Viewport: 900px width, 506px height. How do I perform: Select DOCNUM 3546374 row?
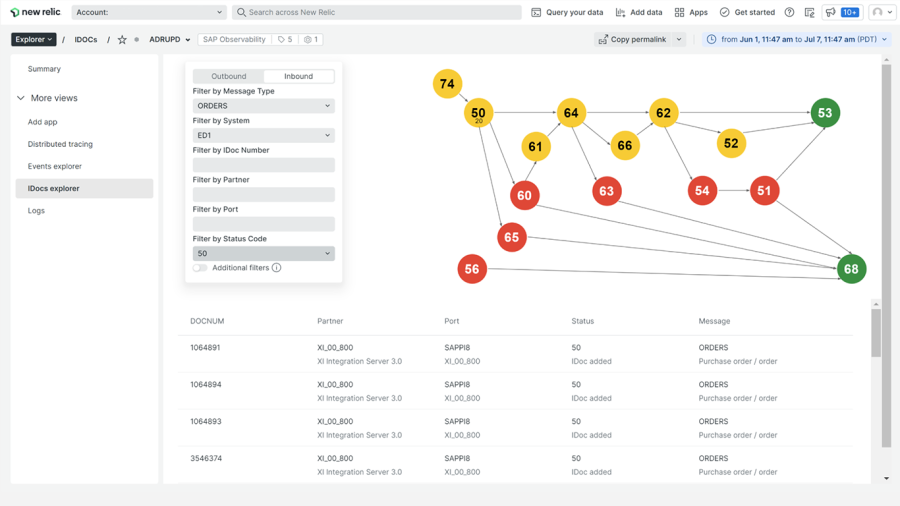[515, 465]
